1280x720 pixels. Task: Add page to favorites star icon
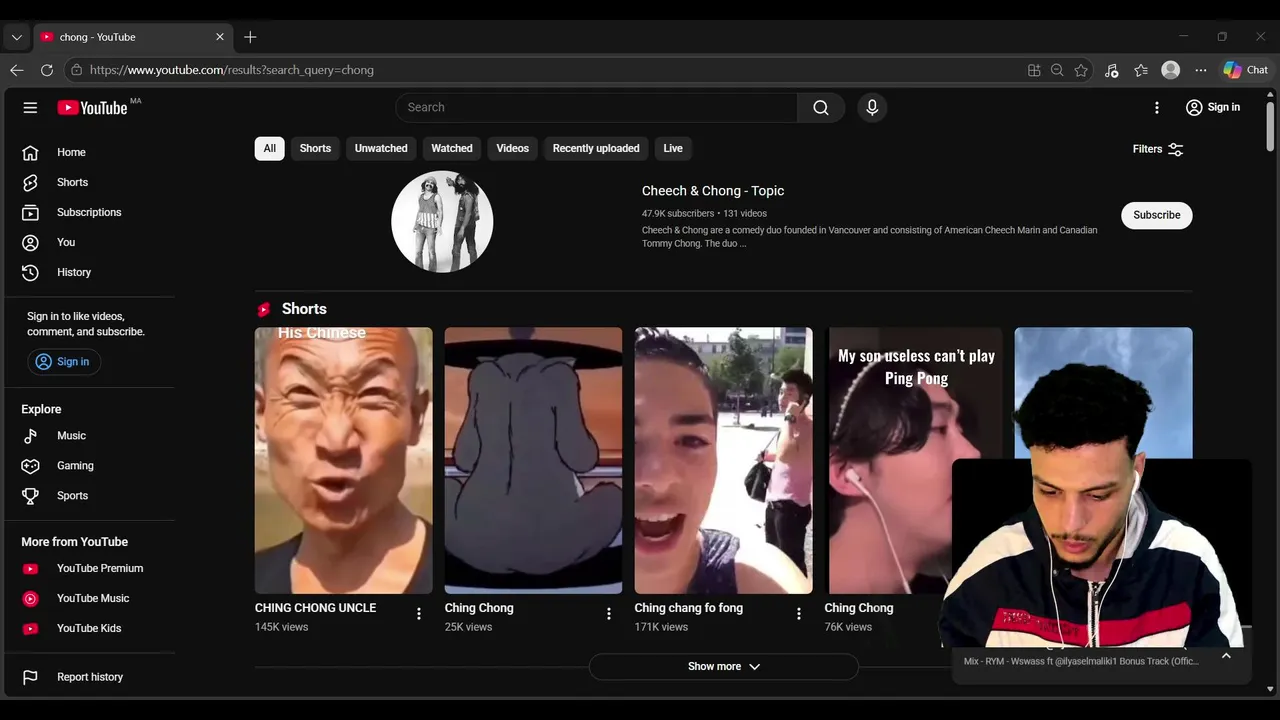(1081, 70)
